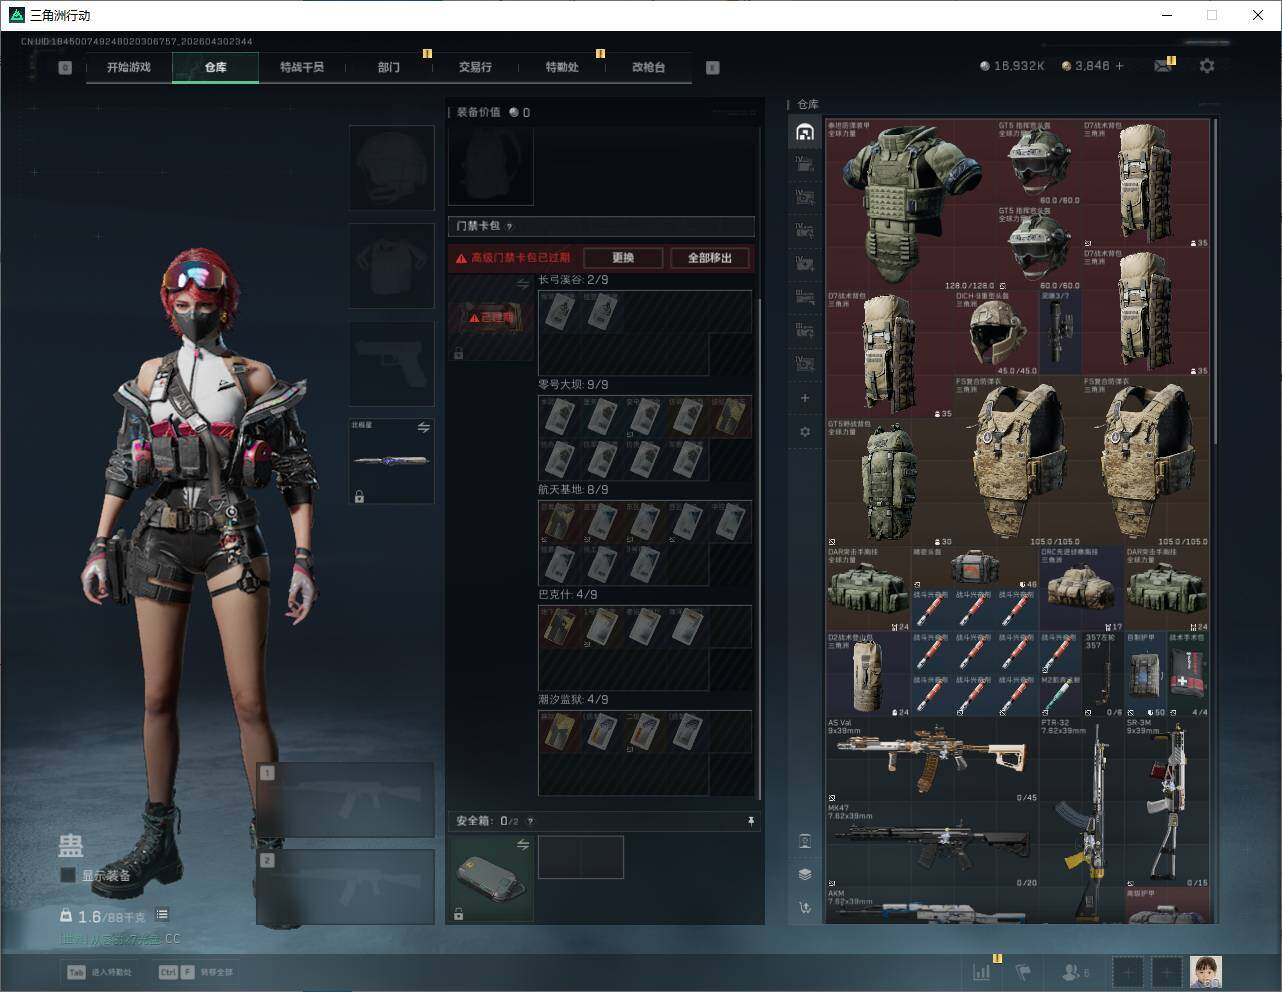
Task: Click the melee knife weapon slot
Action: (391, 461)
